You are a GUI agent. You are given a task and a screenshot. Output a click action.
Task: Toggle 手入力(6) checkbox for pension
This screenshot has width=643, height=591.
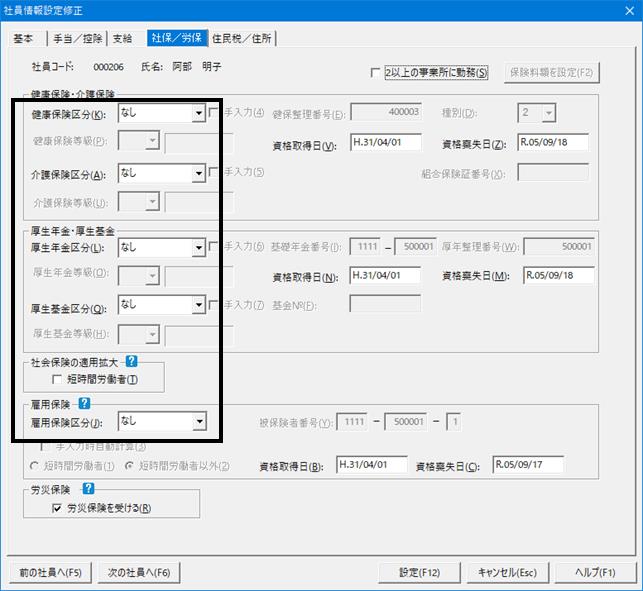point(213,246)
